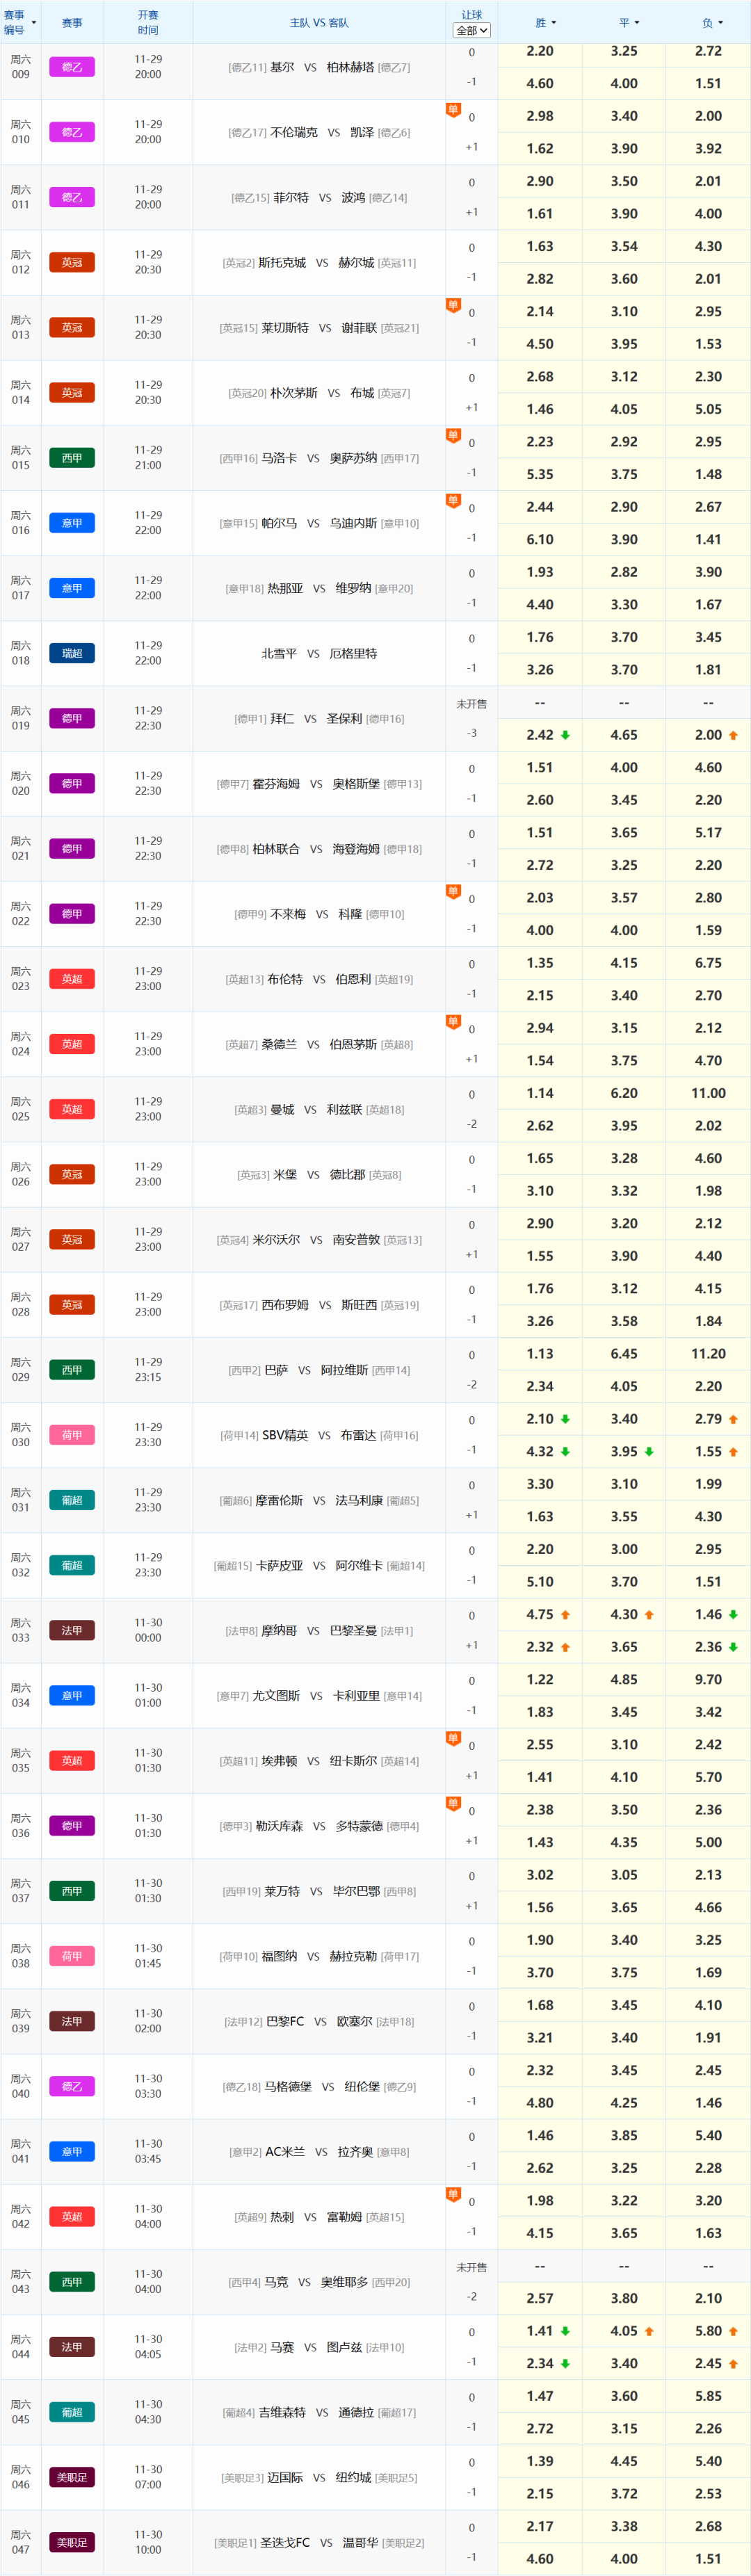The width and height of the screenshot is (751, 2576).
Task: Open team 巴黎圣曼 in match 033
Action: coord(353,1630)
